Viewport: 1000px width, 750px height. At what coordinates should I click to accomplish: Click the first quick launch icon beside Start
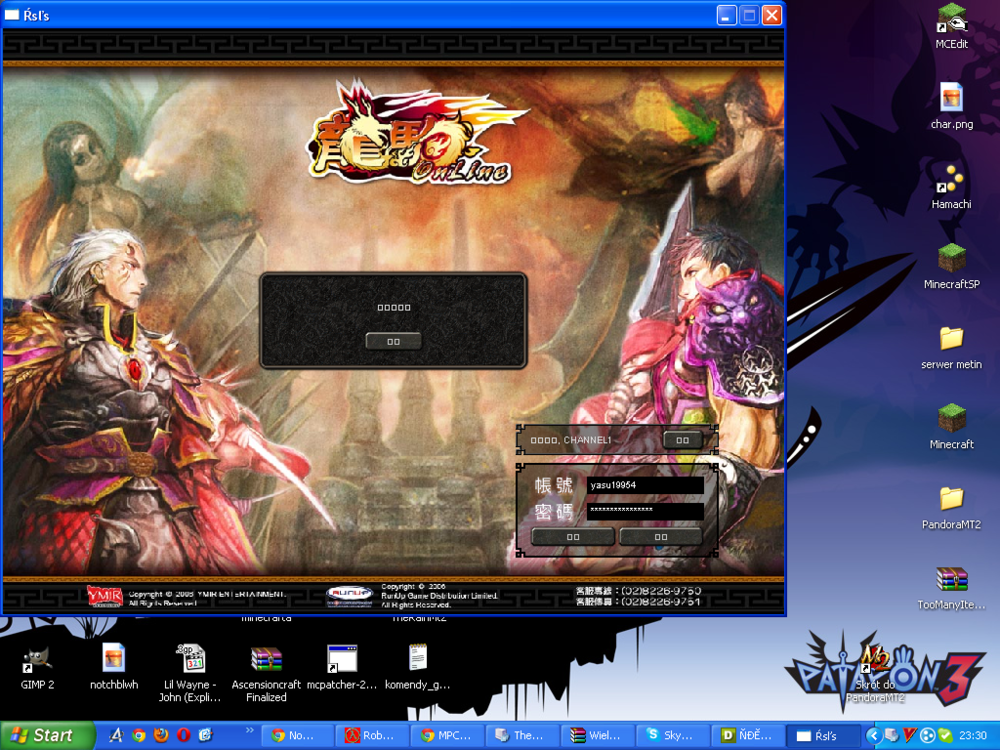click(x=116, y=735)
